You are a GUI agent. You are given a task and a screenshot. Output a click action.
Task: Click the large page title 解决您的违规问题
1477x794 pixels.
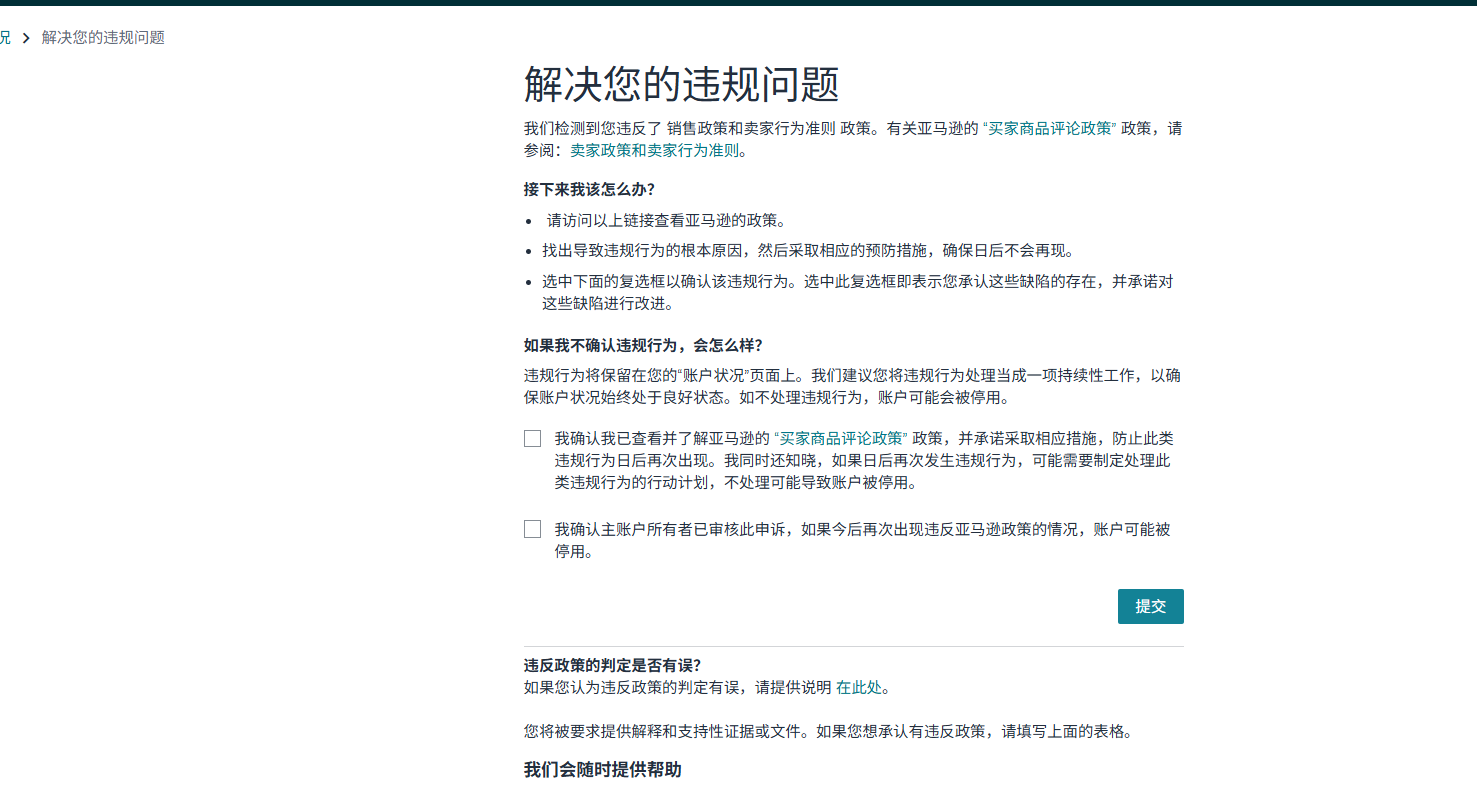681,85
